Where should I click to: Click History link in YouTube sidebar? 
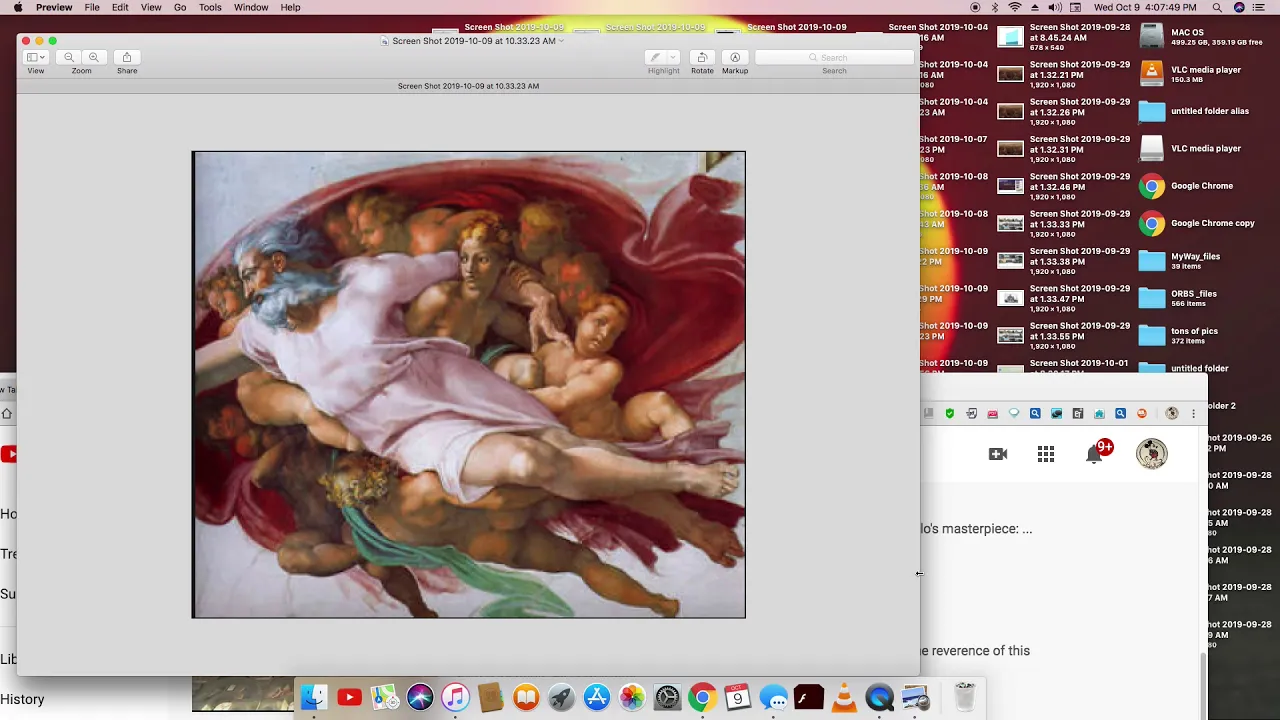(x=22, y=699)
